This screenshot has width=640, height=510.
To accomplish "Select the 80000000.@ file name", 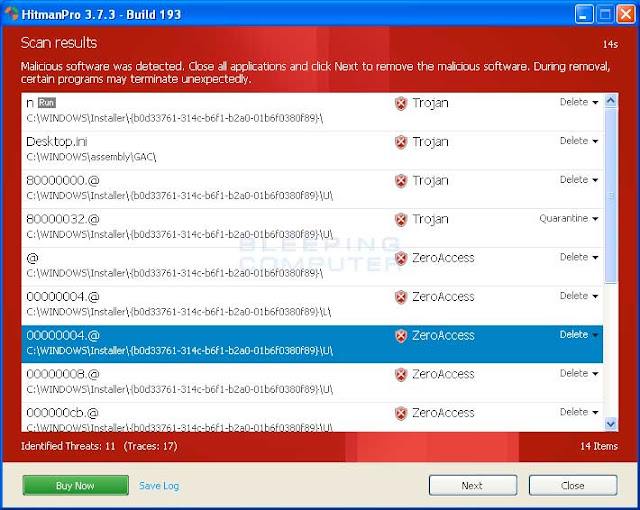I will point(63,180).
